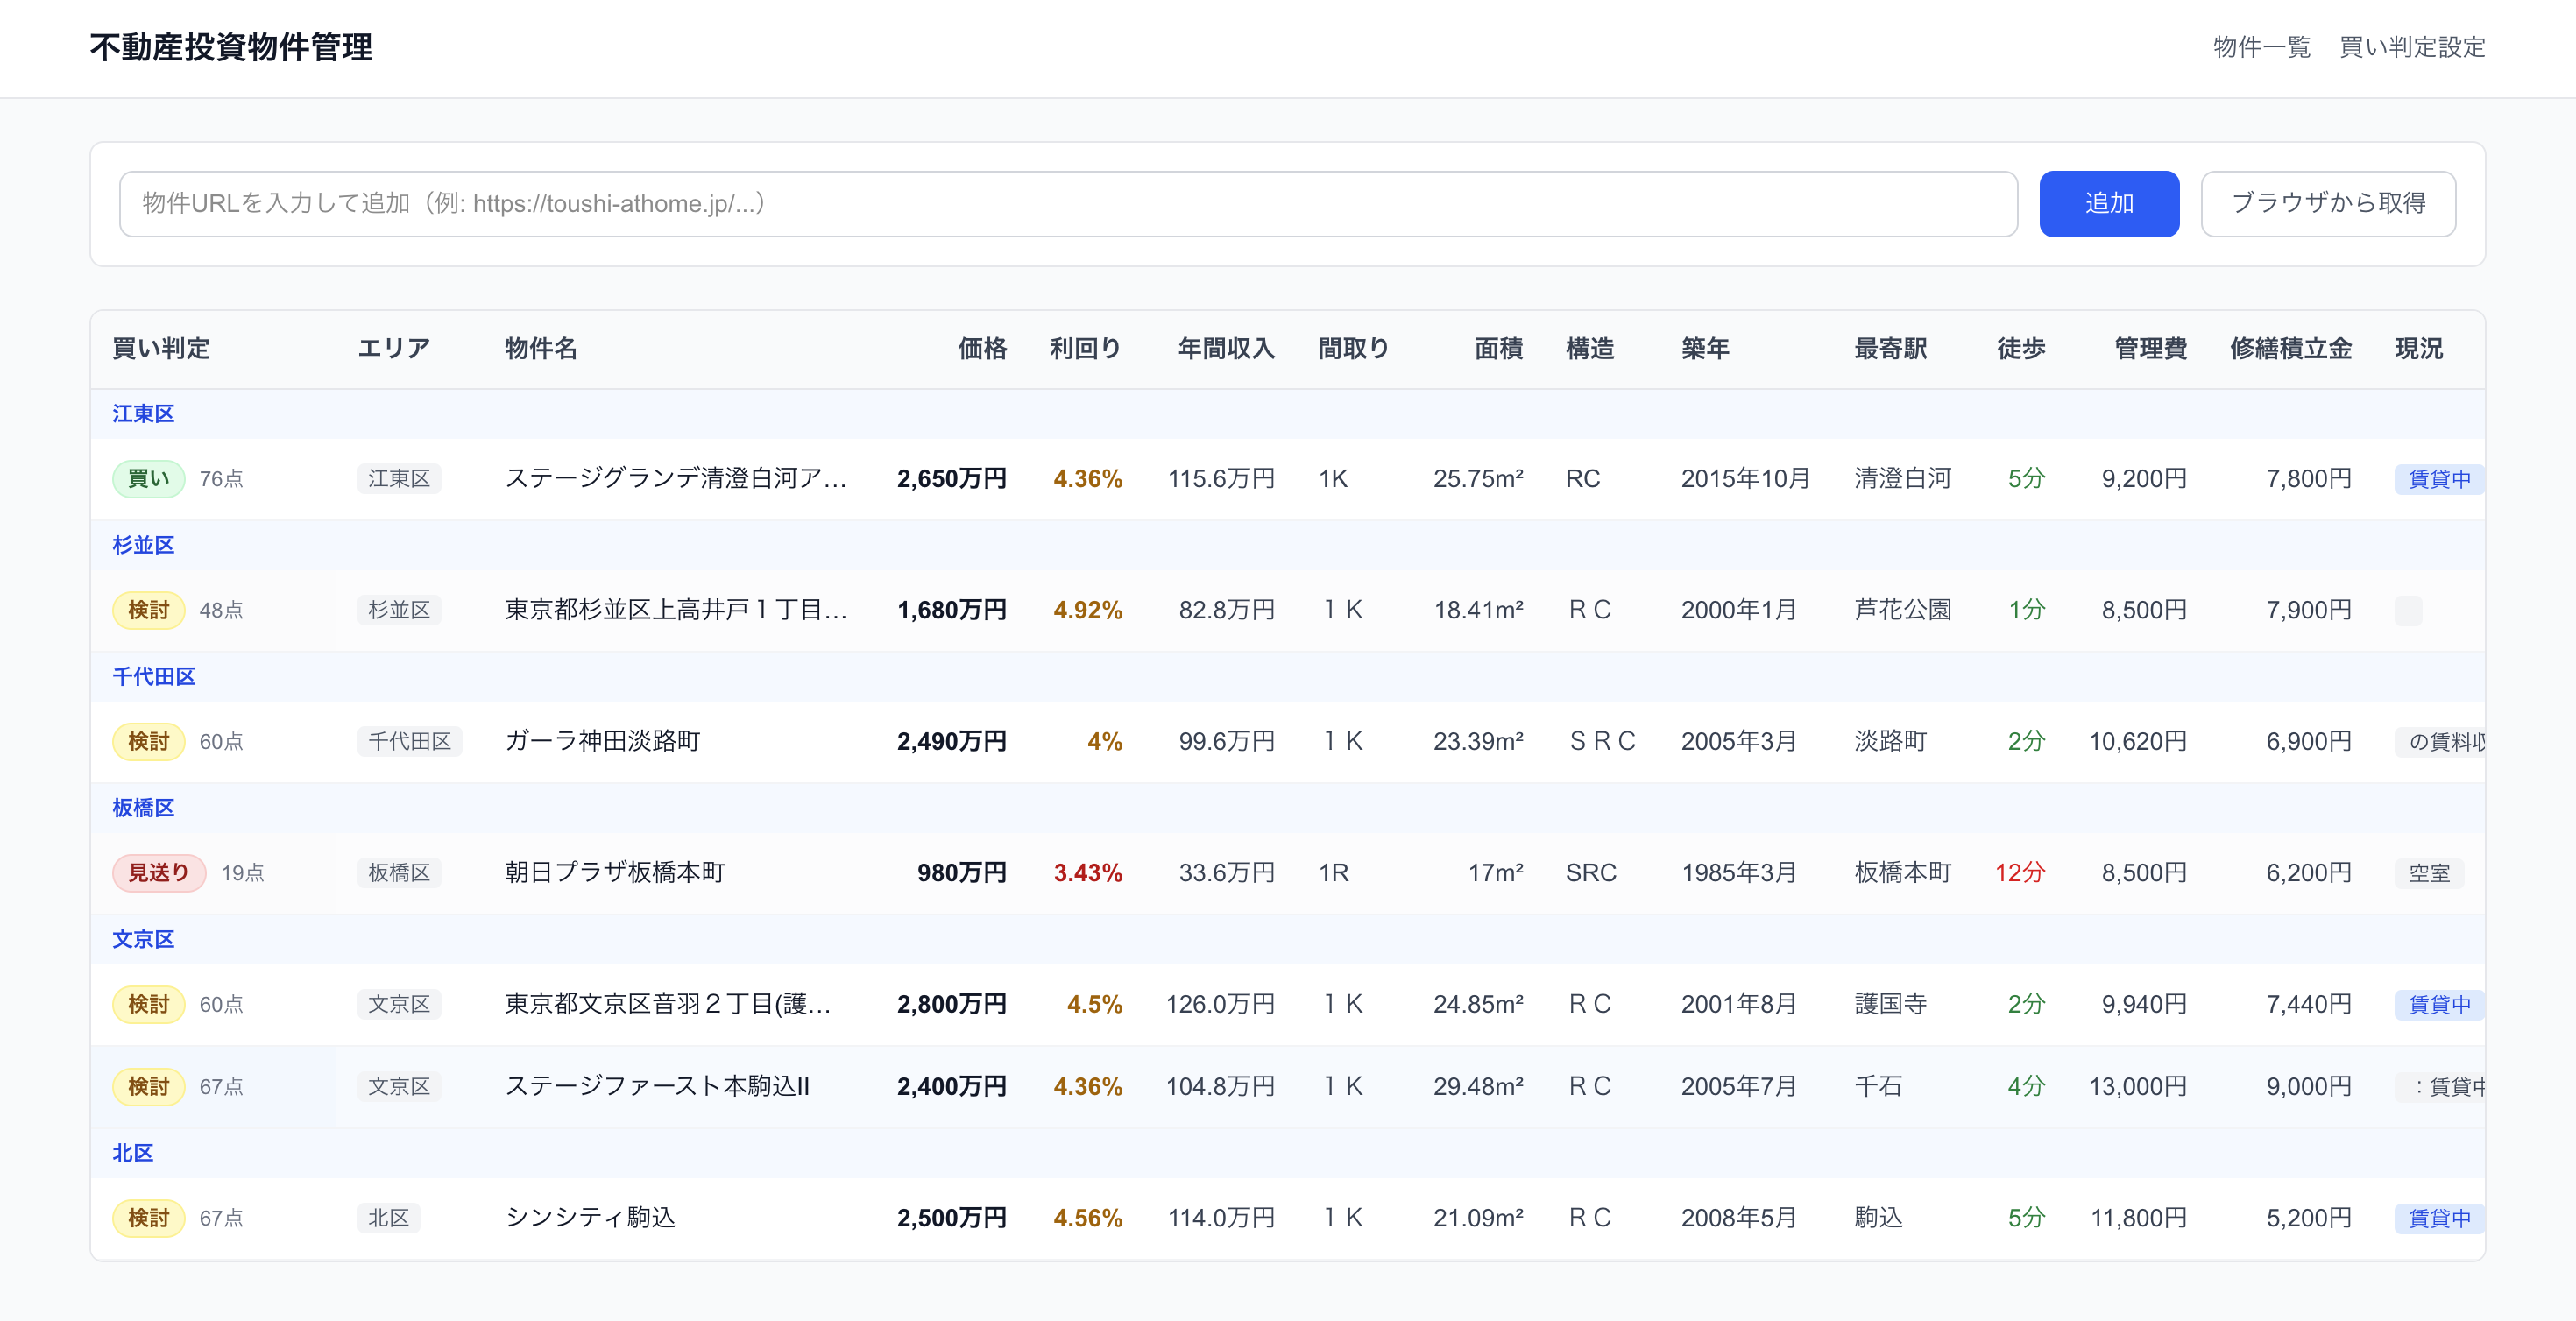Collapse the 江東区 area group
This screenshot has width=2576, height=1321.
143,413
